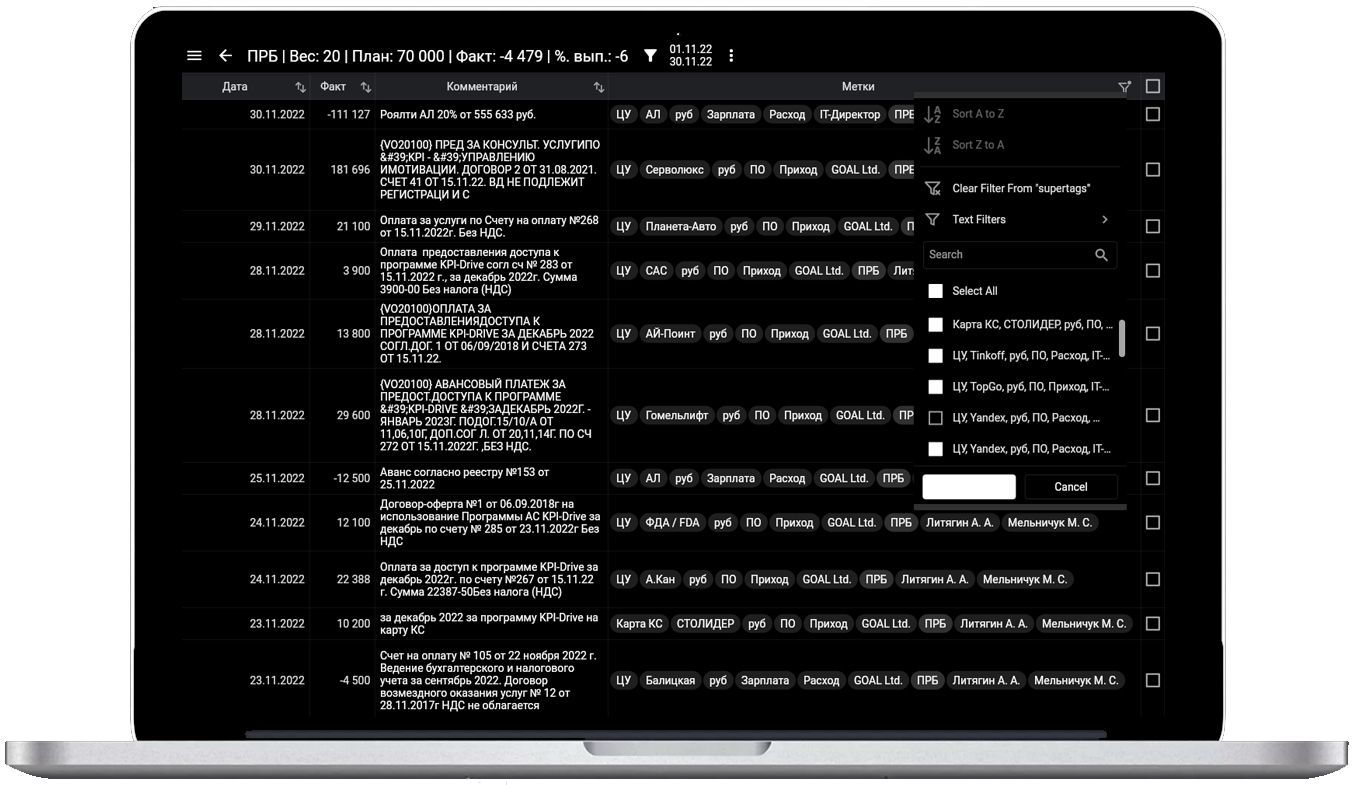Uncheck the ЦУ, TopGo filter option
The image size is (1352, 785).
[x=936, y=386]
